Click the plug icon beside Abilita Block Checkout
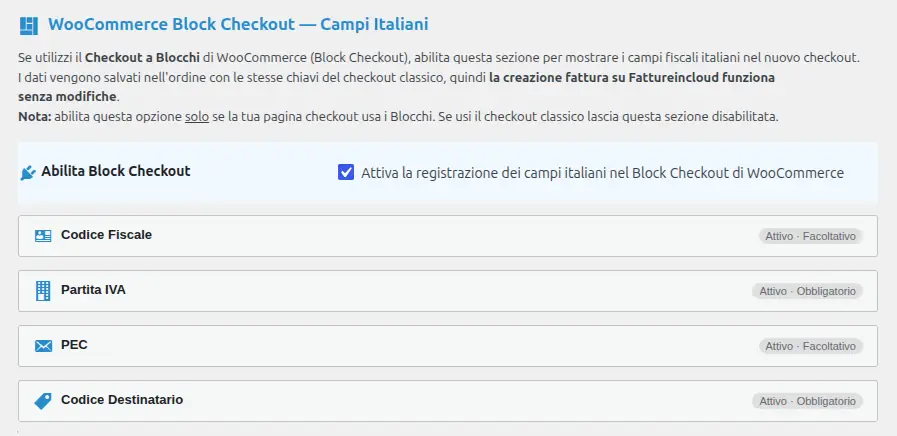The height and width of the screenshot is (436, 897). [27, 173]
